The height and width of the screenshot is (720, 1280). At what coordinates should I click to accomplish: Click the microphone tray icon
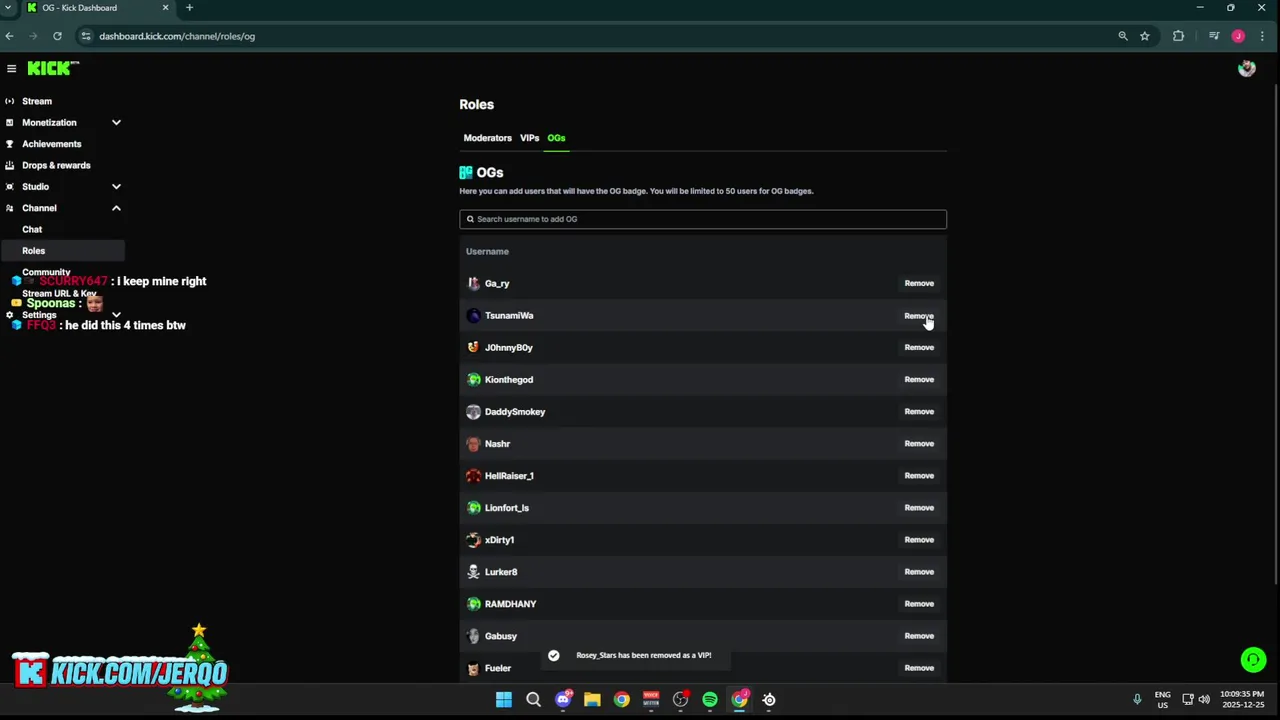(1137, 699)
